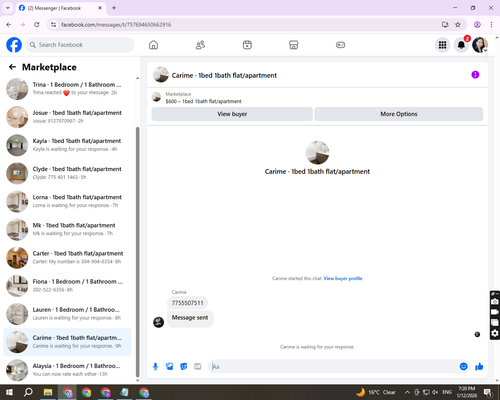The image size is (500, 400).
Task: Open the Reels video icon
Action: 247,45
